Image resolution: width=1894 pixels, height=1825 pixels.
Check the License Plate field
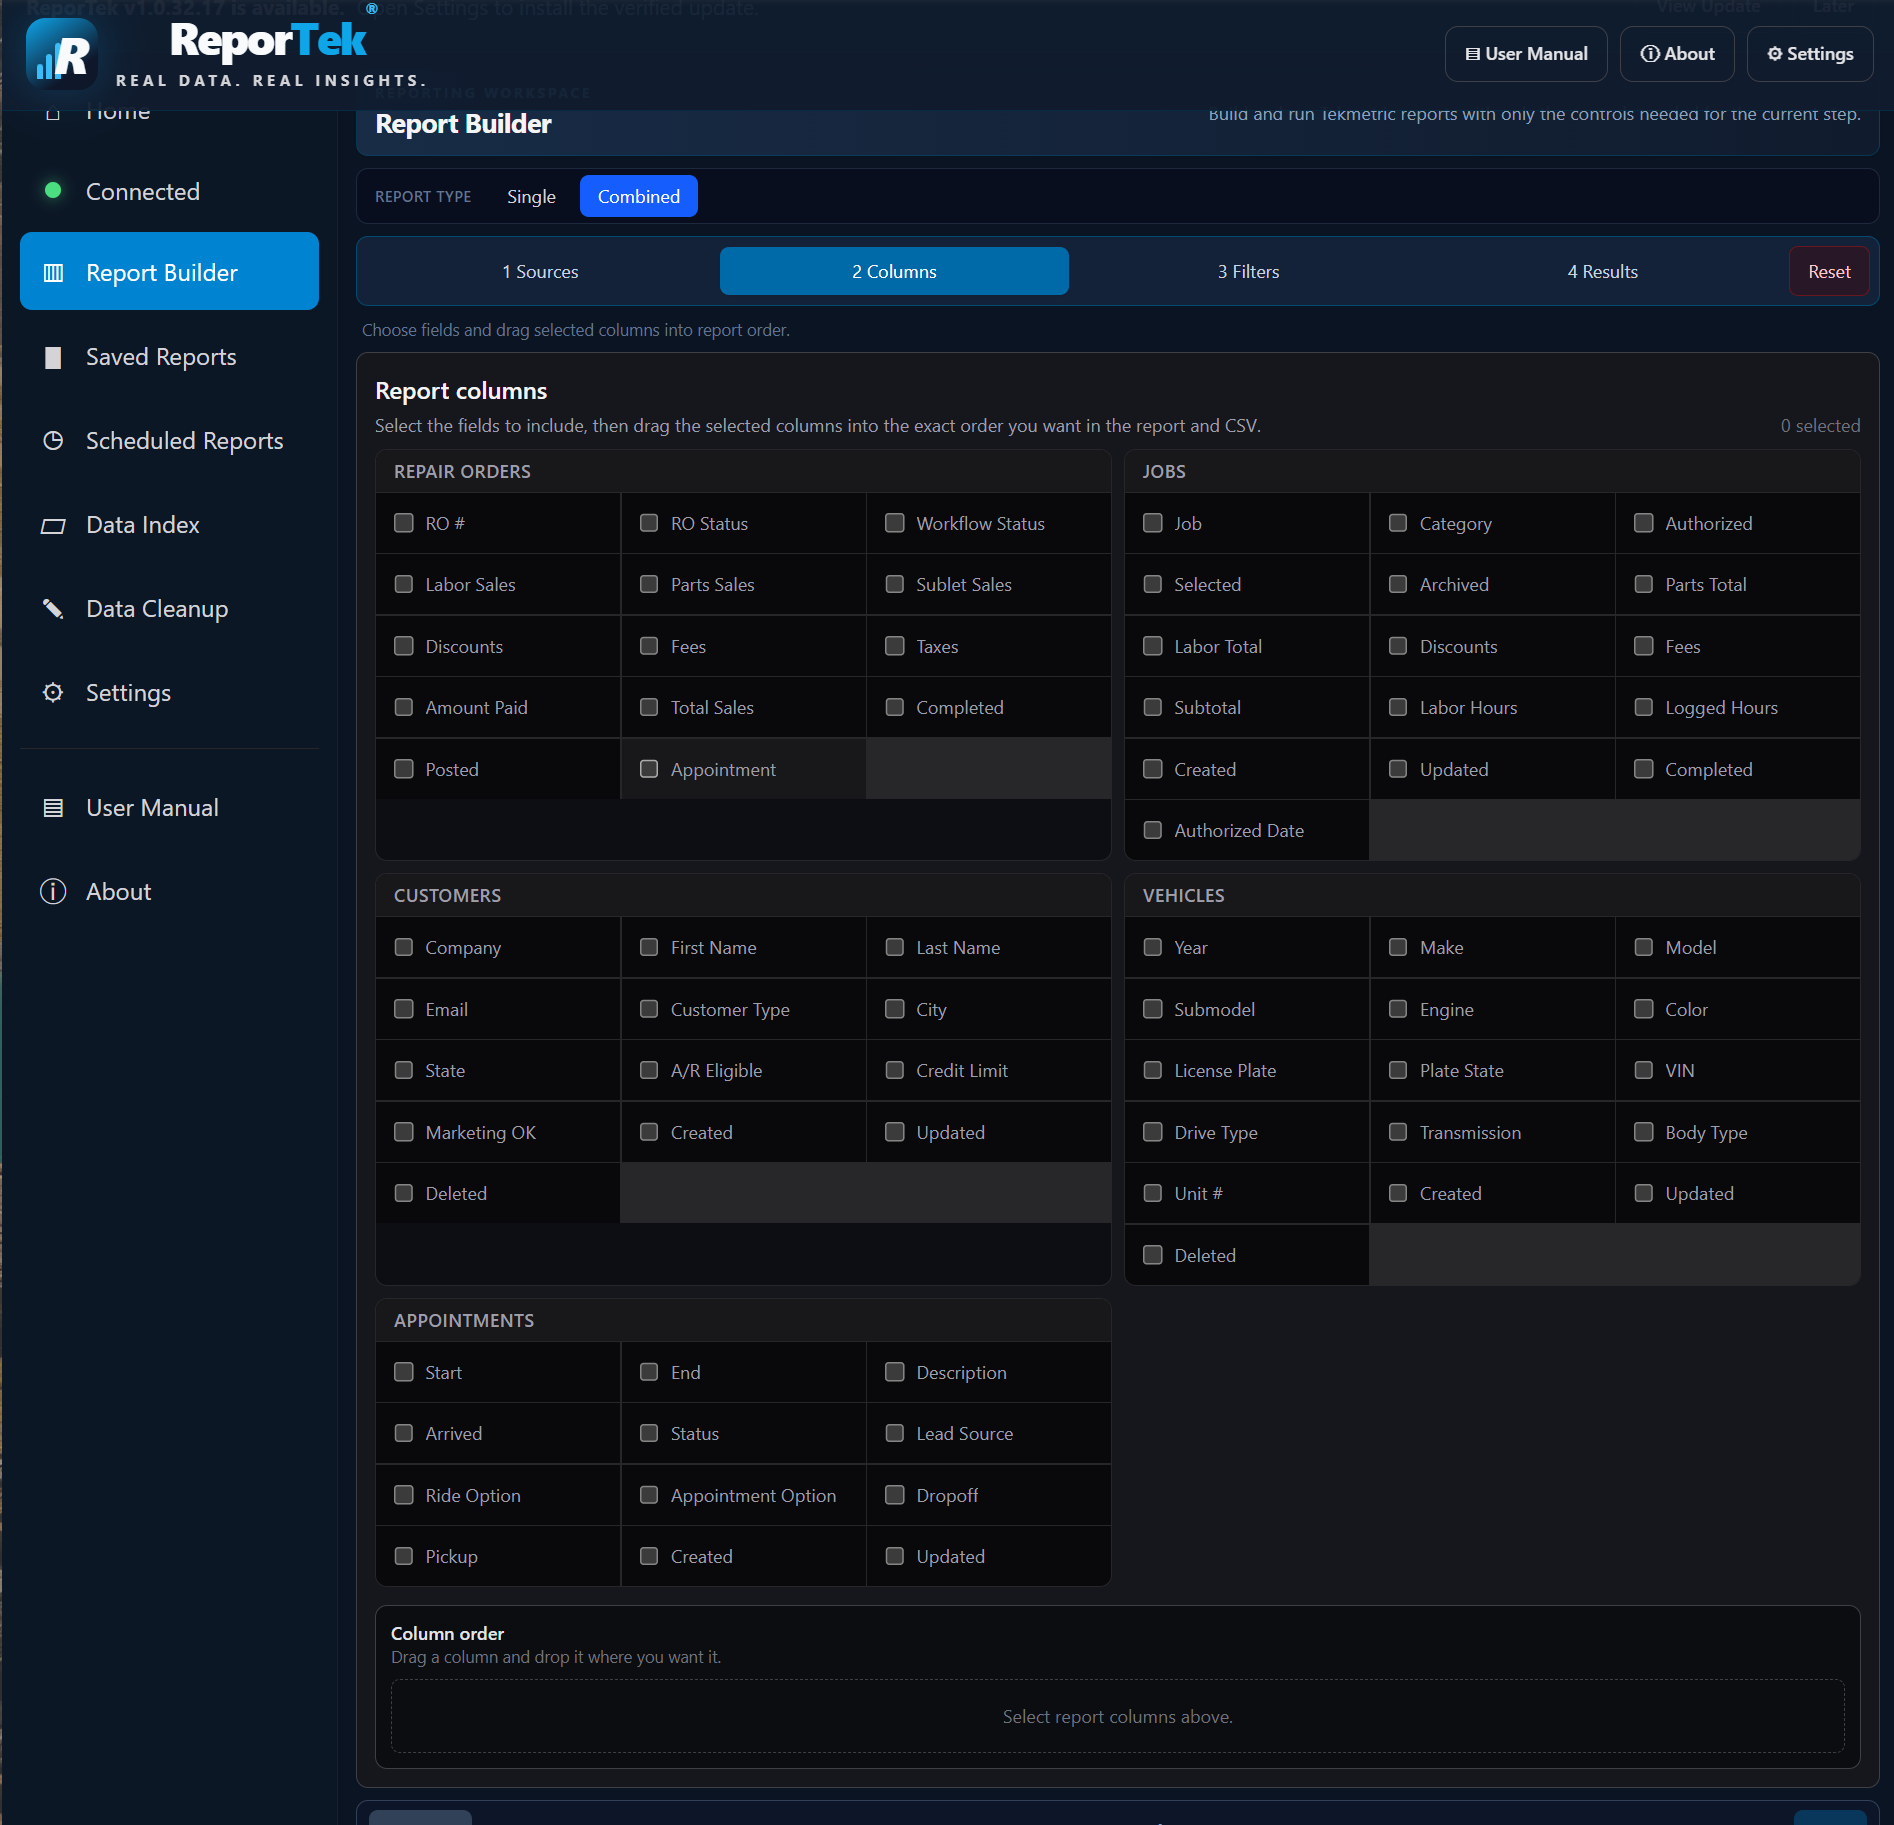click(x=1153, y=1070)
